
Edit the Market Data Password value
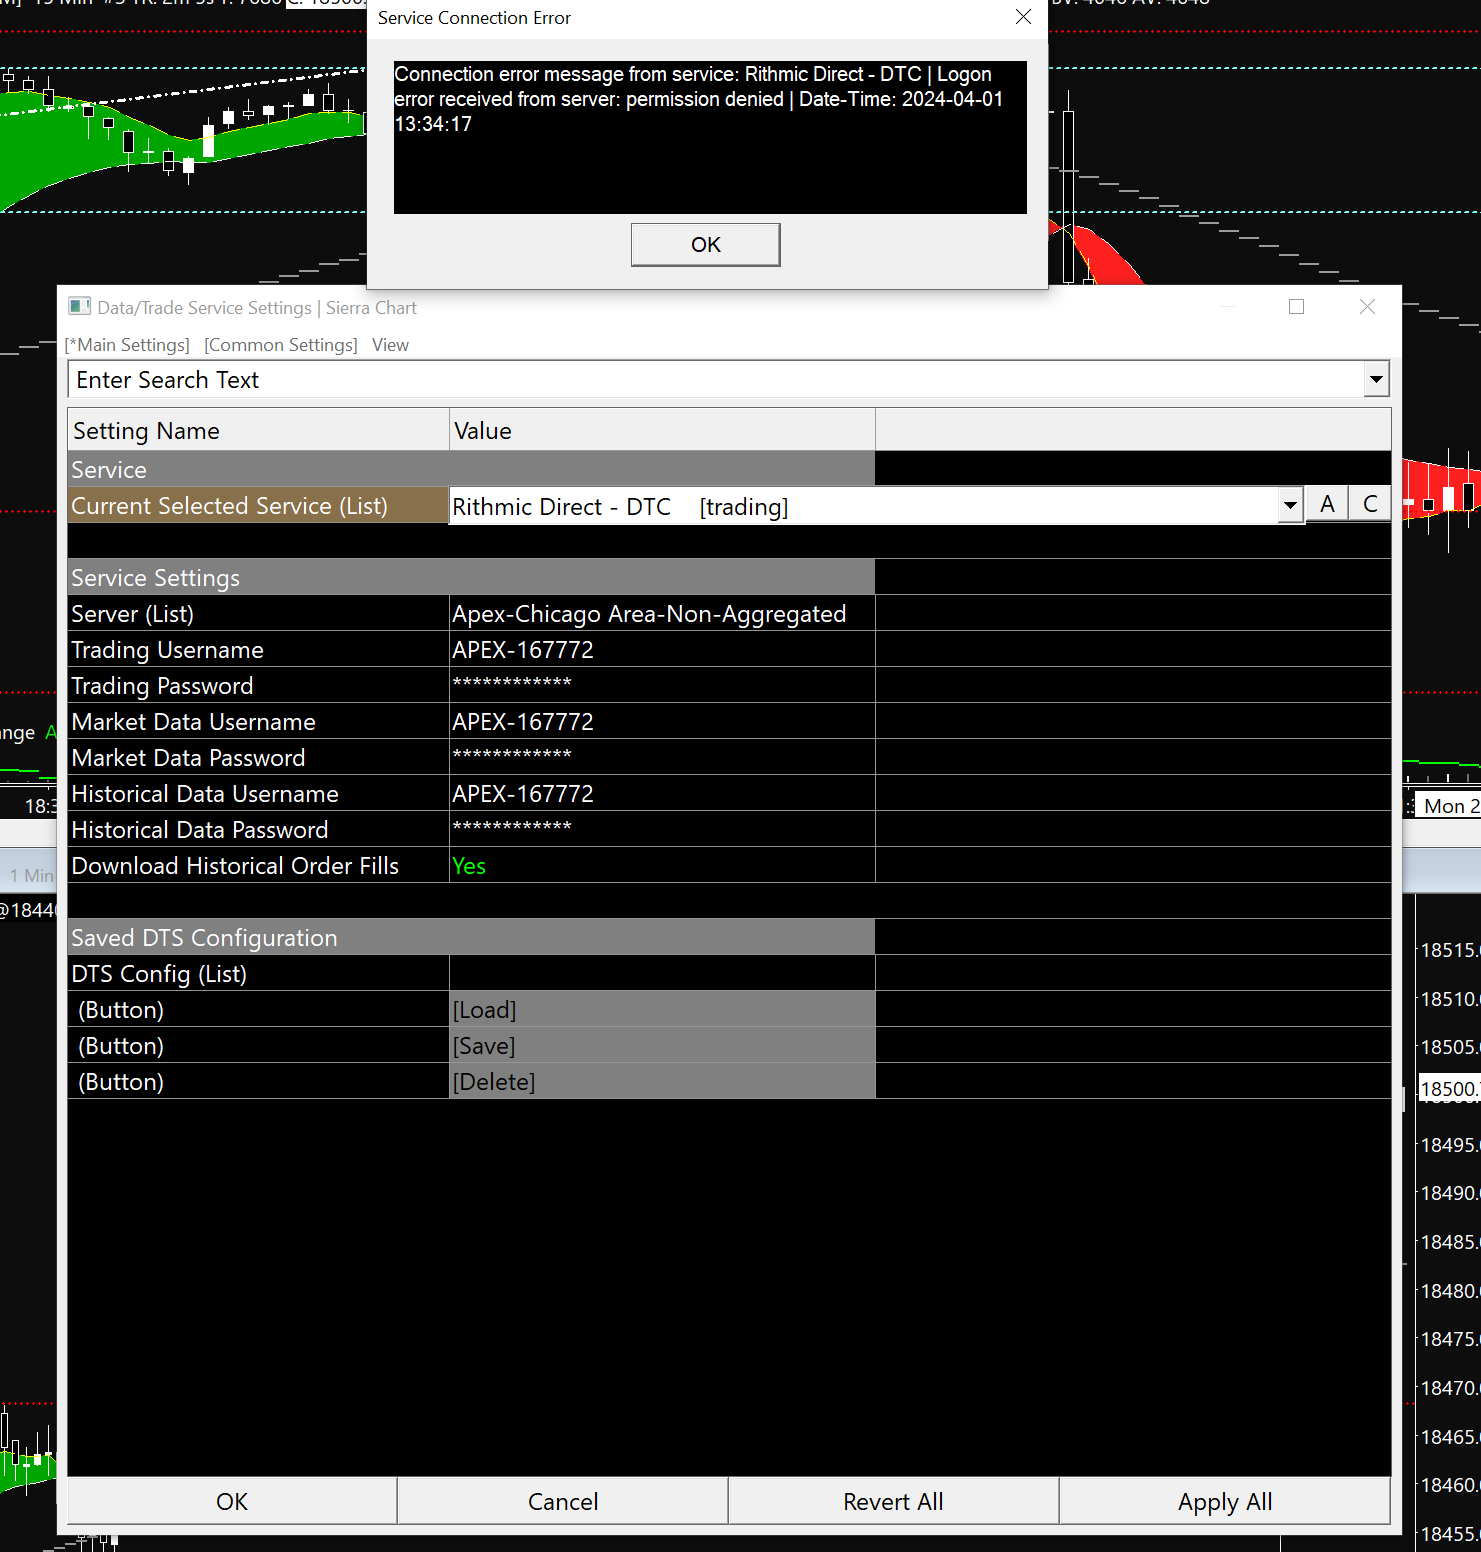[662, 758]
